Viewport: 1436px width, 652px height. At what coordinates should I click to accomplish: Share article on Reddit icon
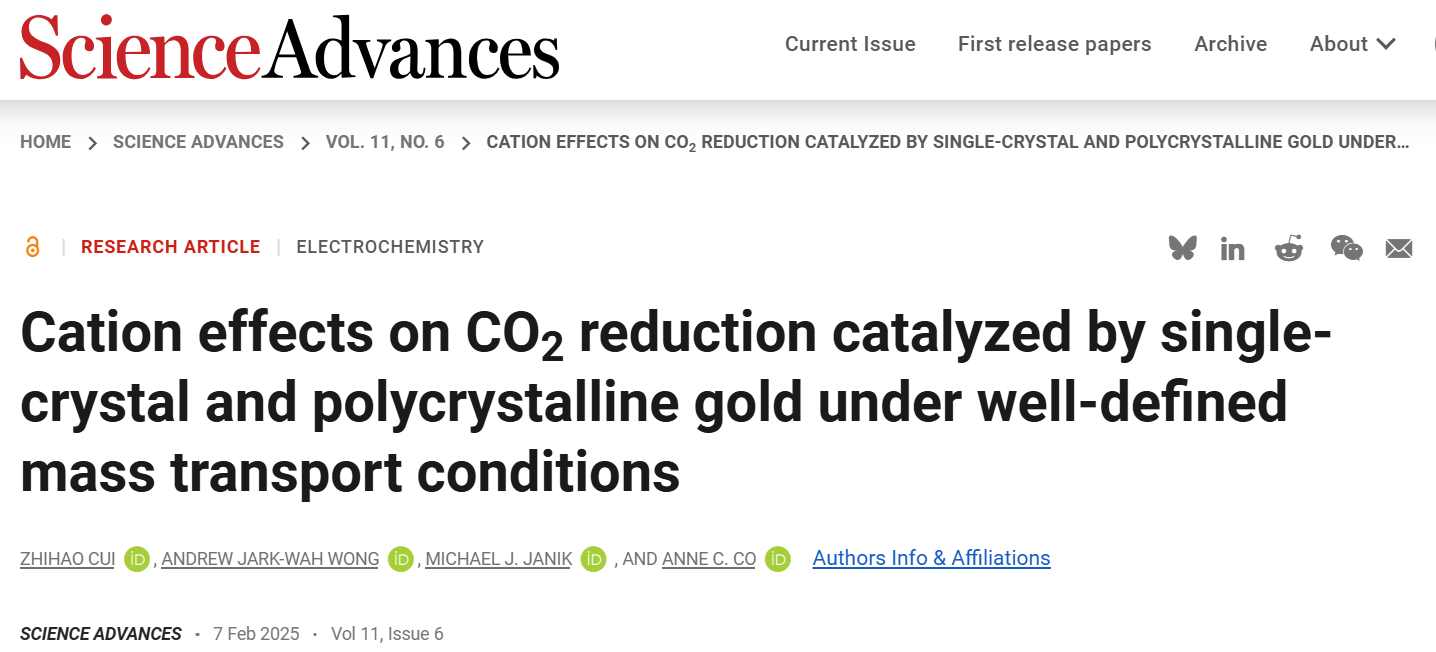click(1289, 248)
